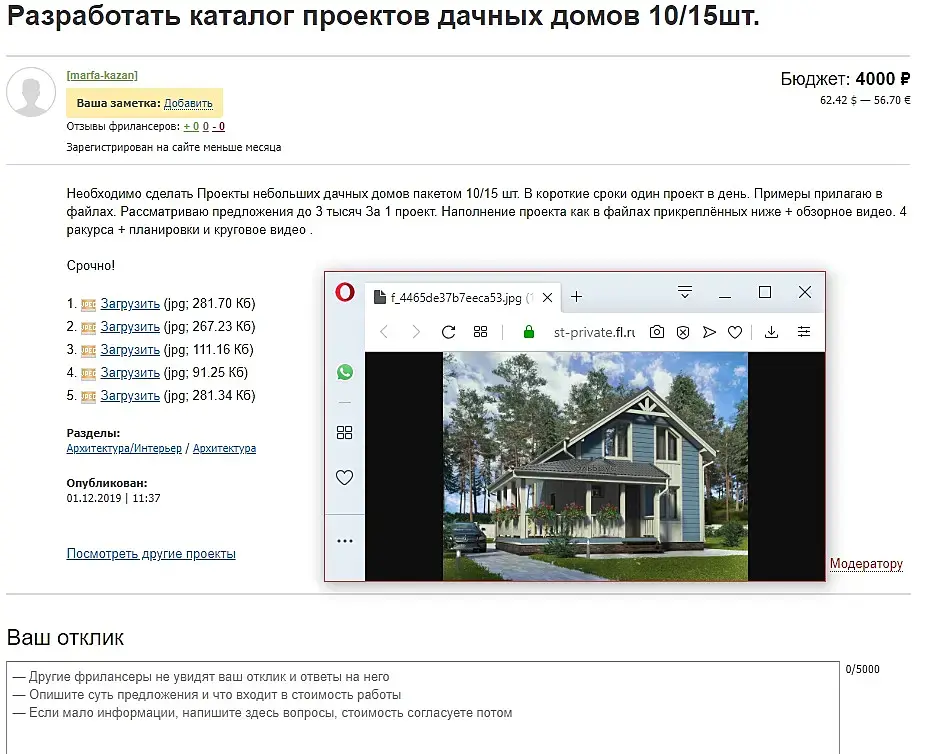932x754 pixels.
Task: Click the user avatar placeholder
Action: [31, 92]
